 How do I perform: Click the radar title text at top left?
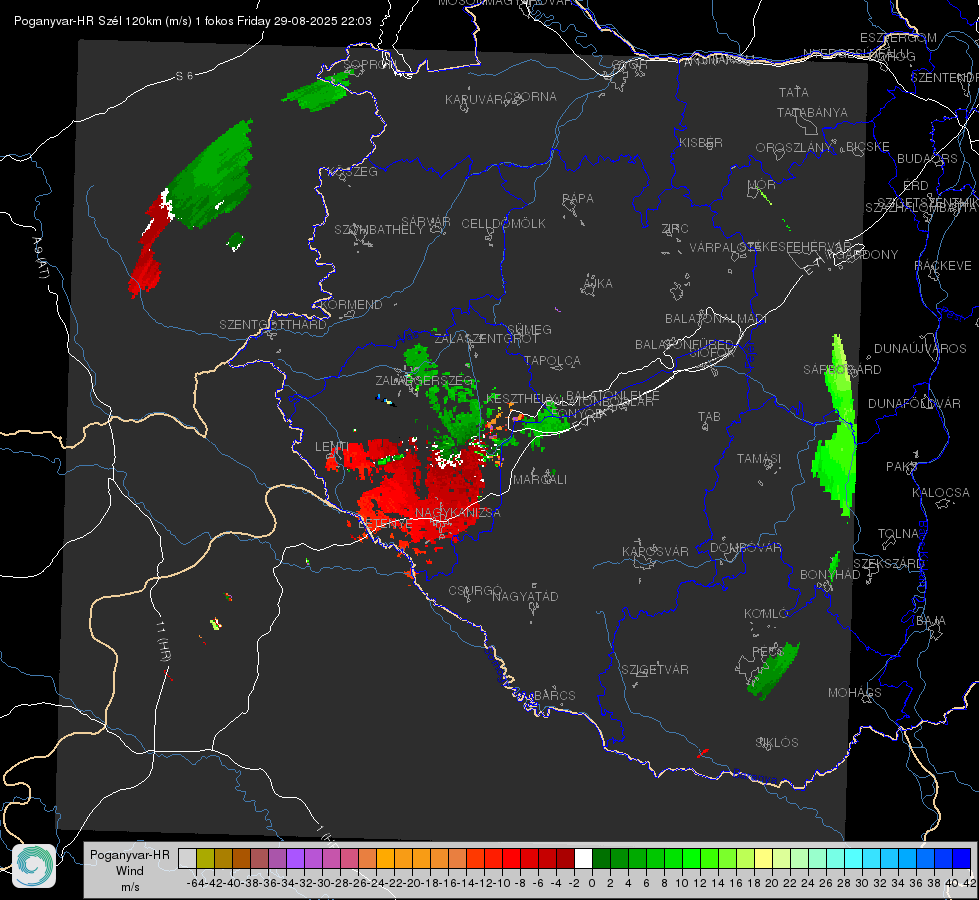pyautogui.click(x=192, y=21)
